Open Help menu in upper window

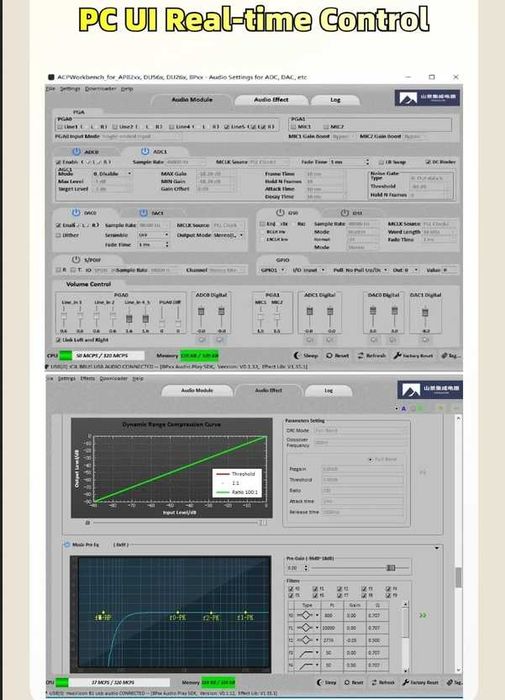coord(127,89)
